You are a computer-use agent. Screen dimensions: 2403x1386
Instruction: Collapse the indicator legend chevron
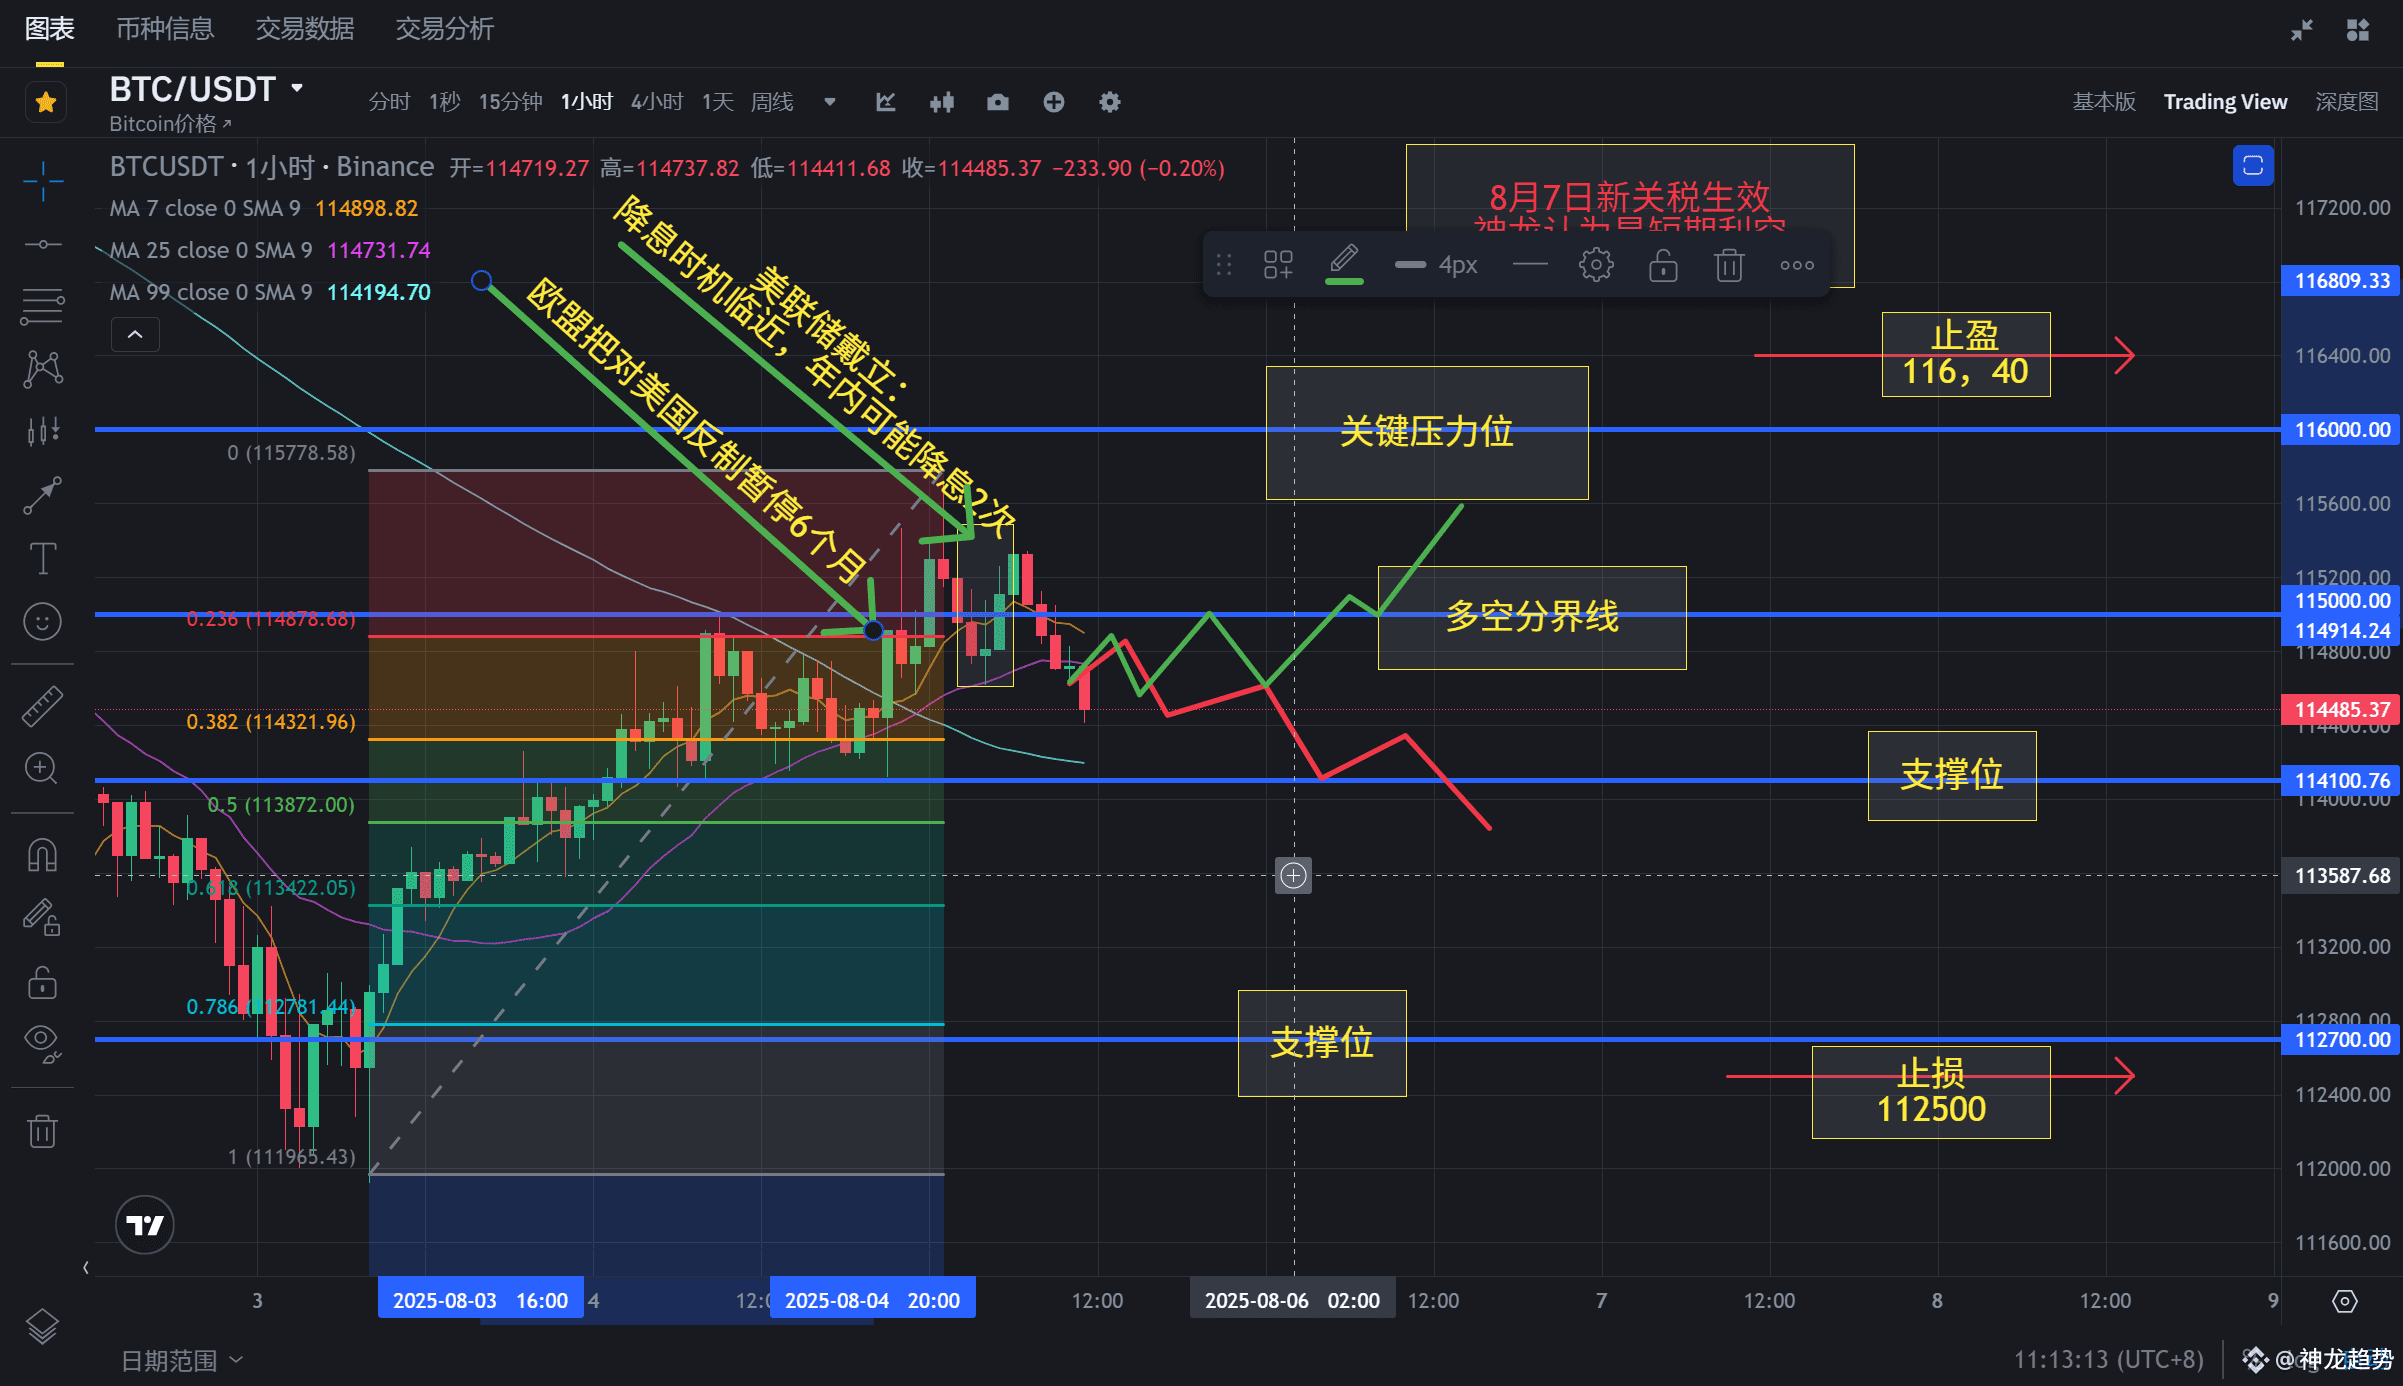pyautogui.click(x=135, y=334)
